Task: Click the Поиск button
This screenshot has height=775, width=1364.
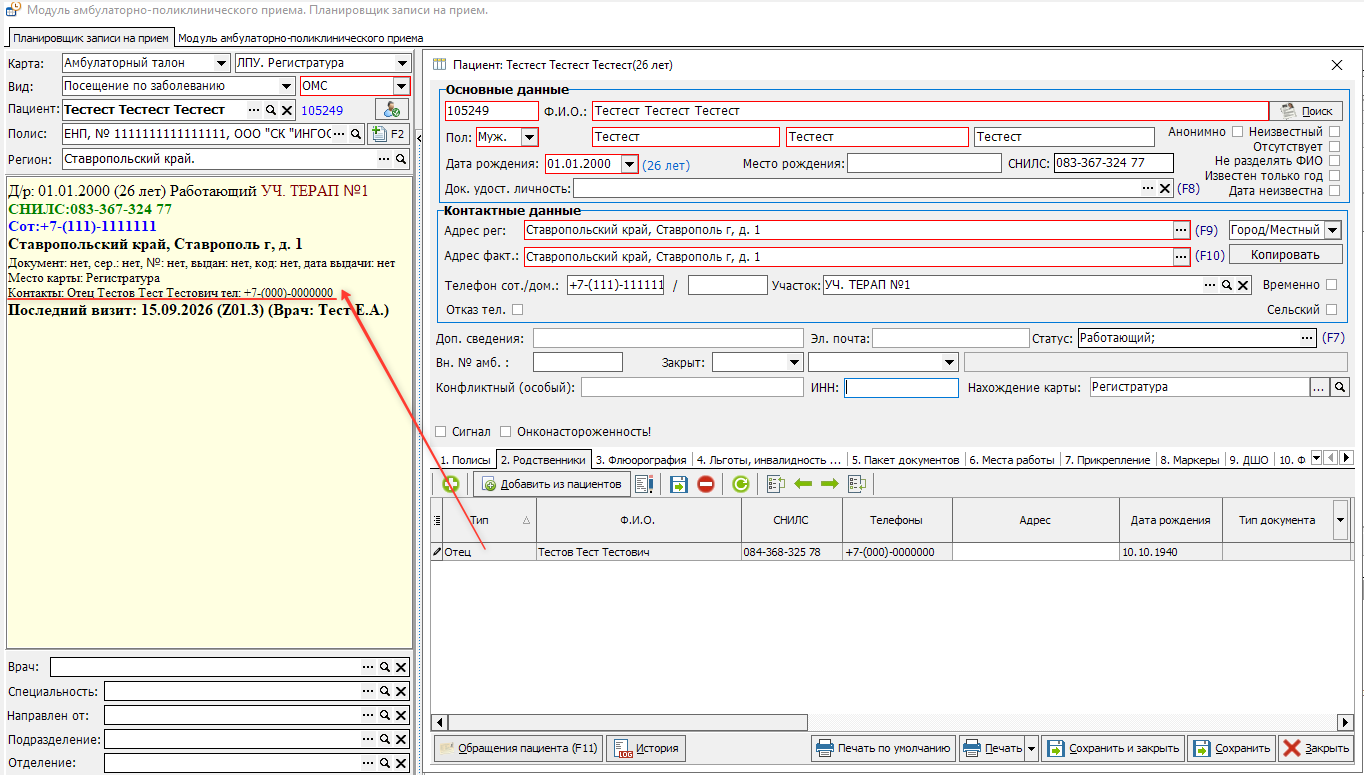Action: (1306, 111)
